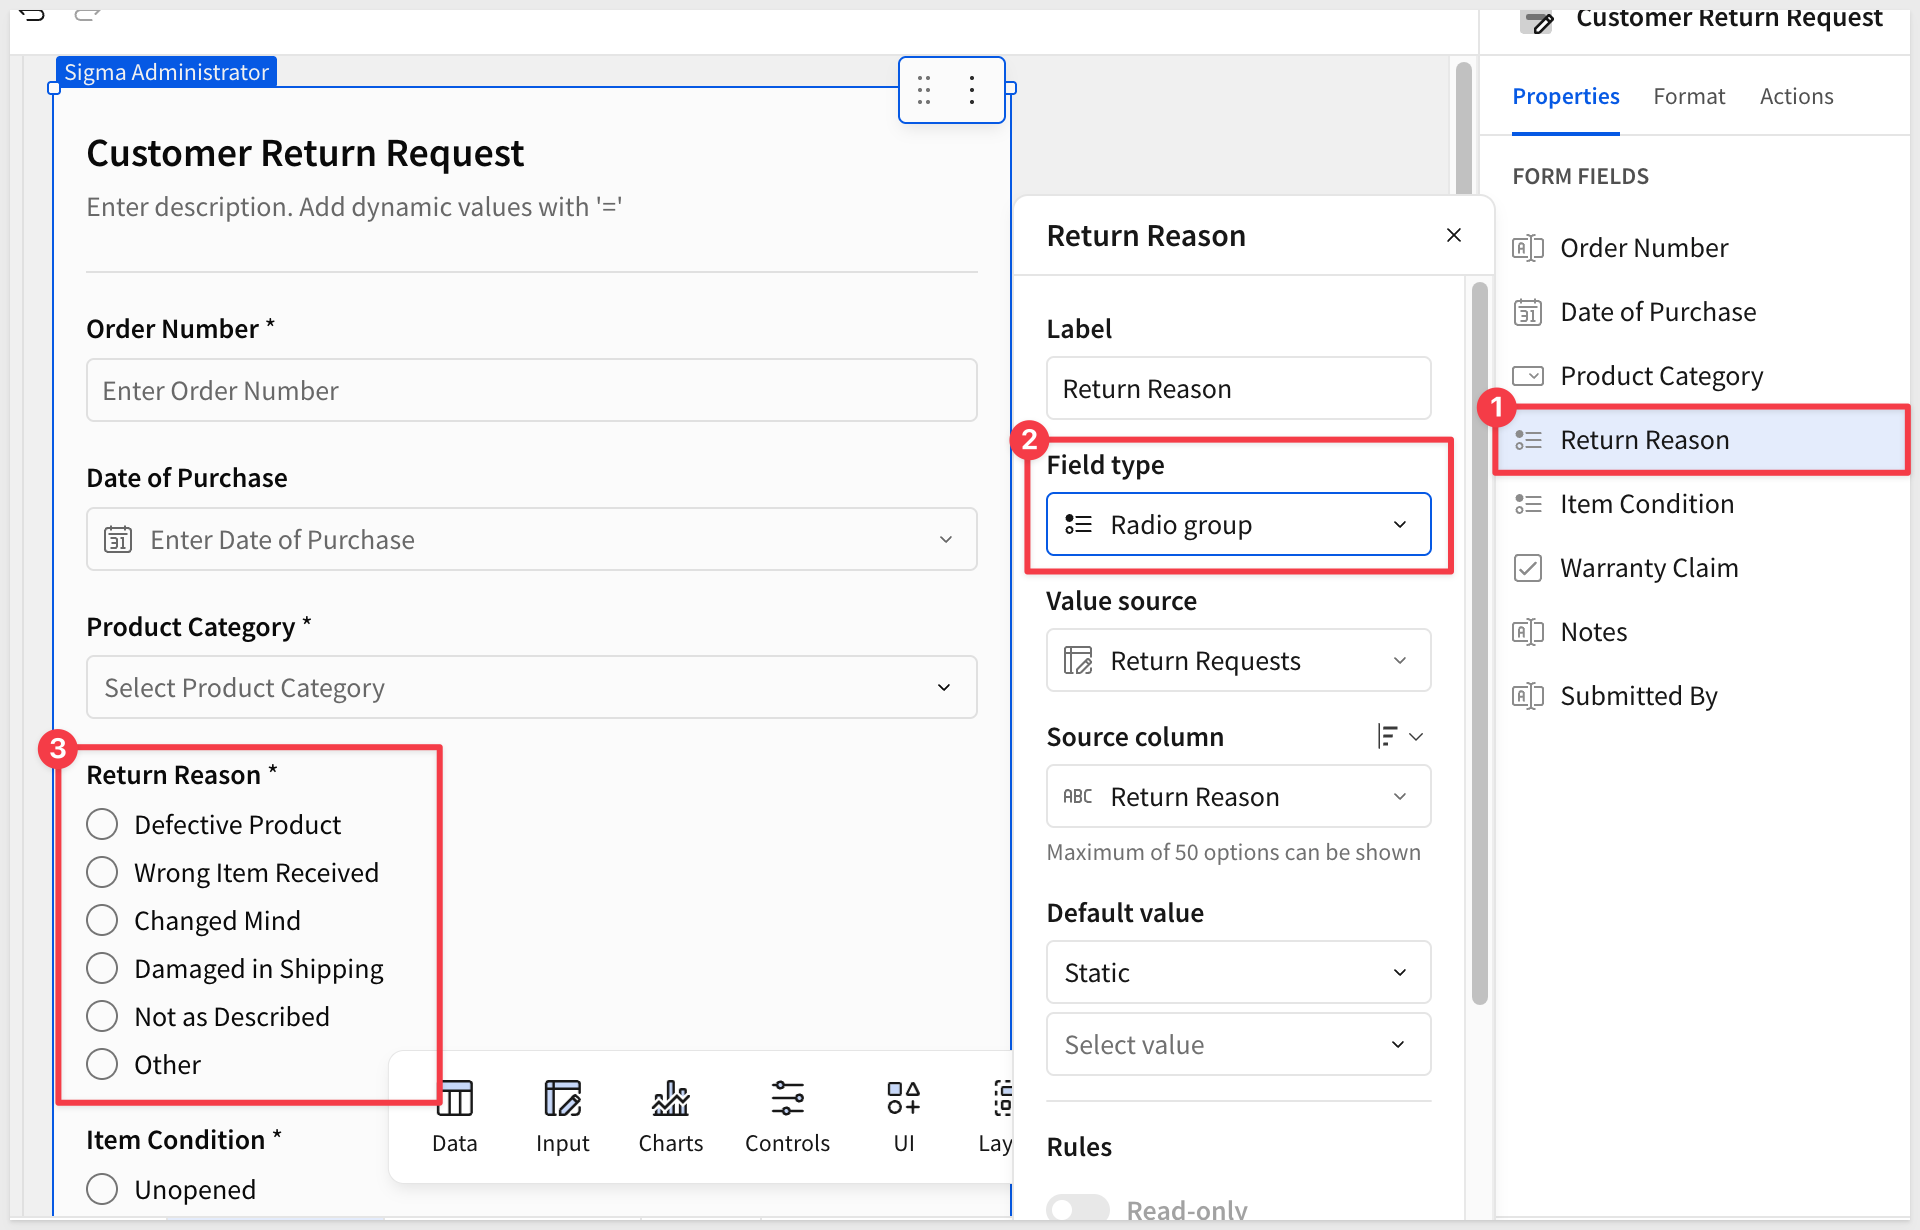Open the Value source Return Requests dropdown
Image resolution: width=1920 pixels, height=1230 pixels.
pos(1238,660)
